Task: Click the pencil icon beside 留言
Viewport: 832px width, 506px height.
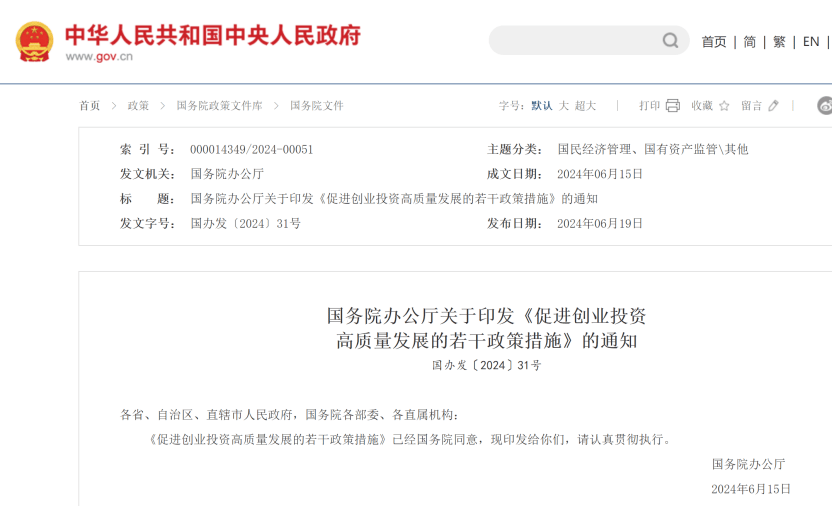Action: (x=774, y=106)
